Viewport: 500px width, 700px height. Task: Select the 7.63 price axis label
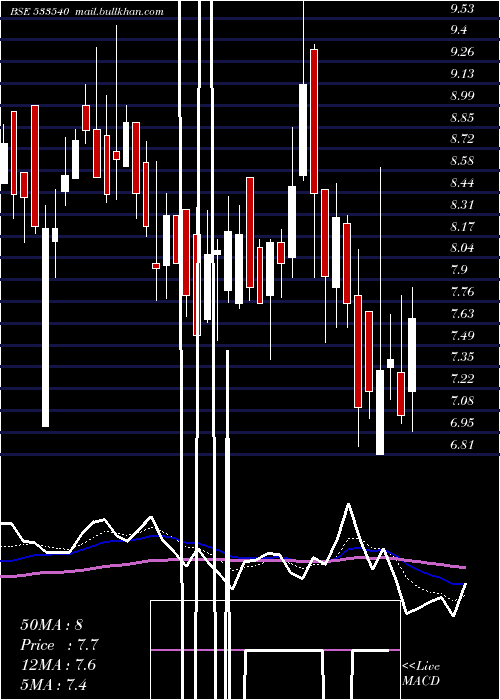click(462, 313)
